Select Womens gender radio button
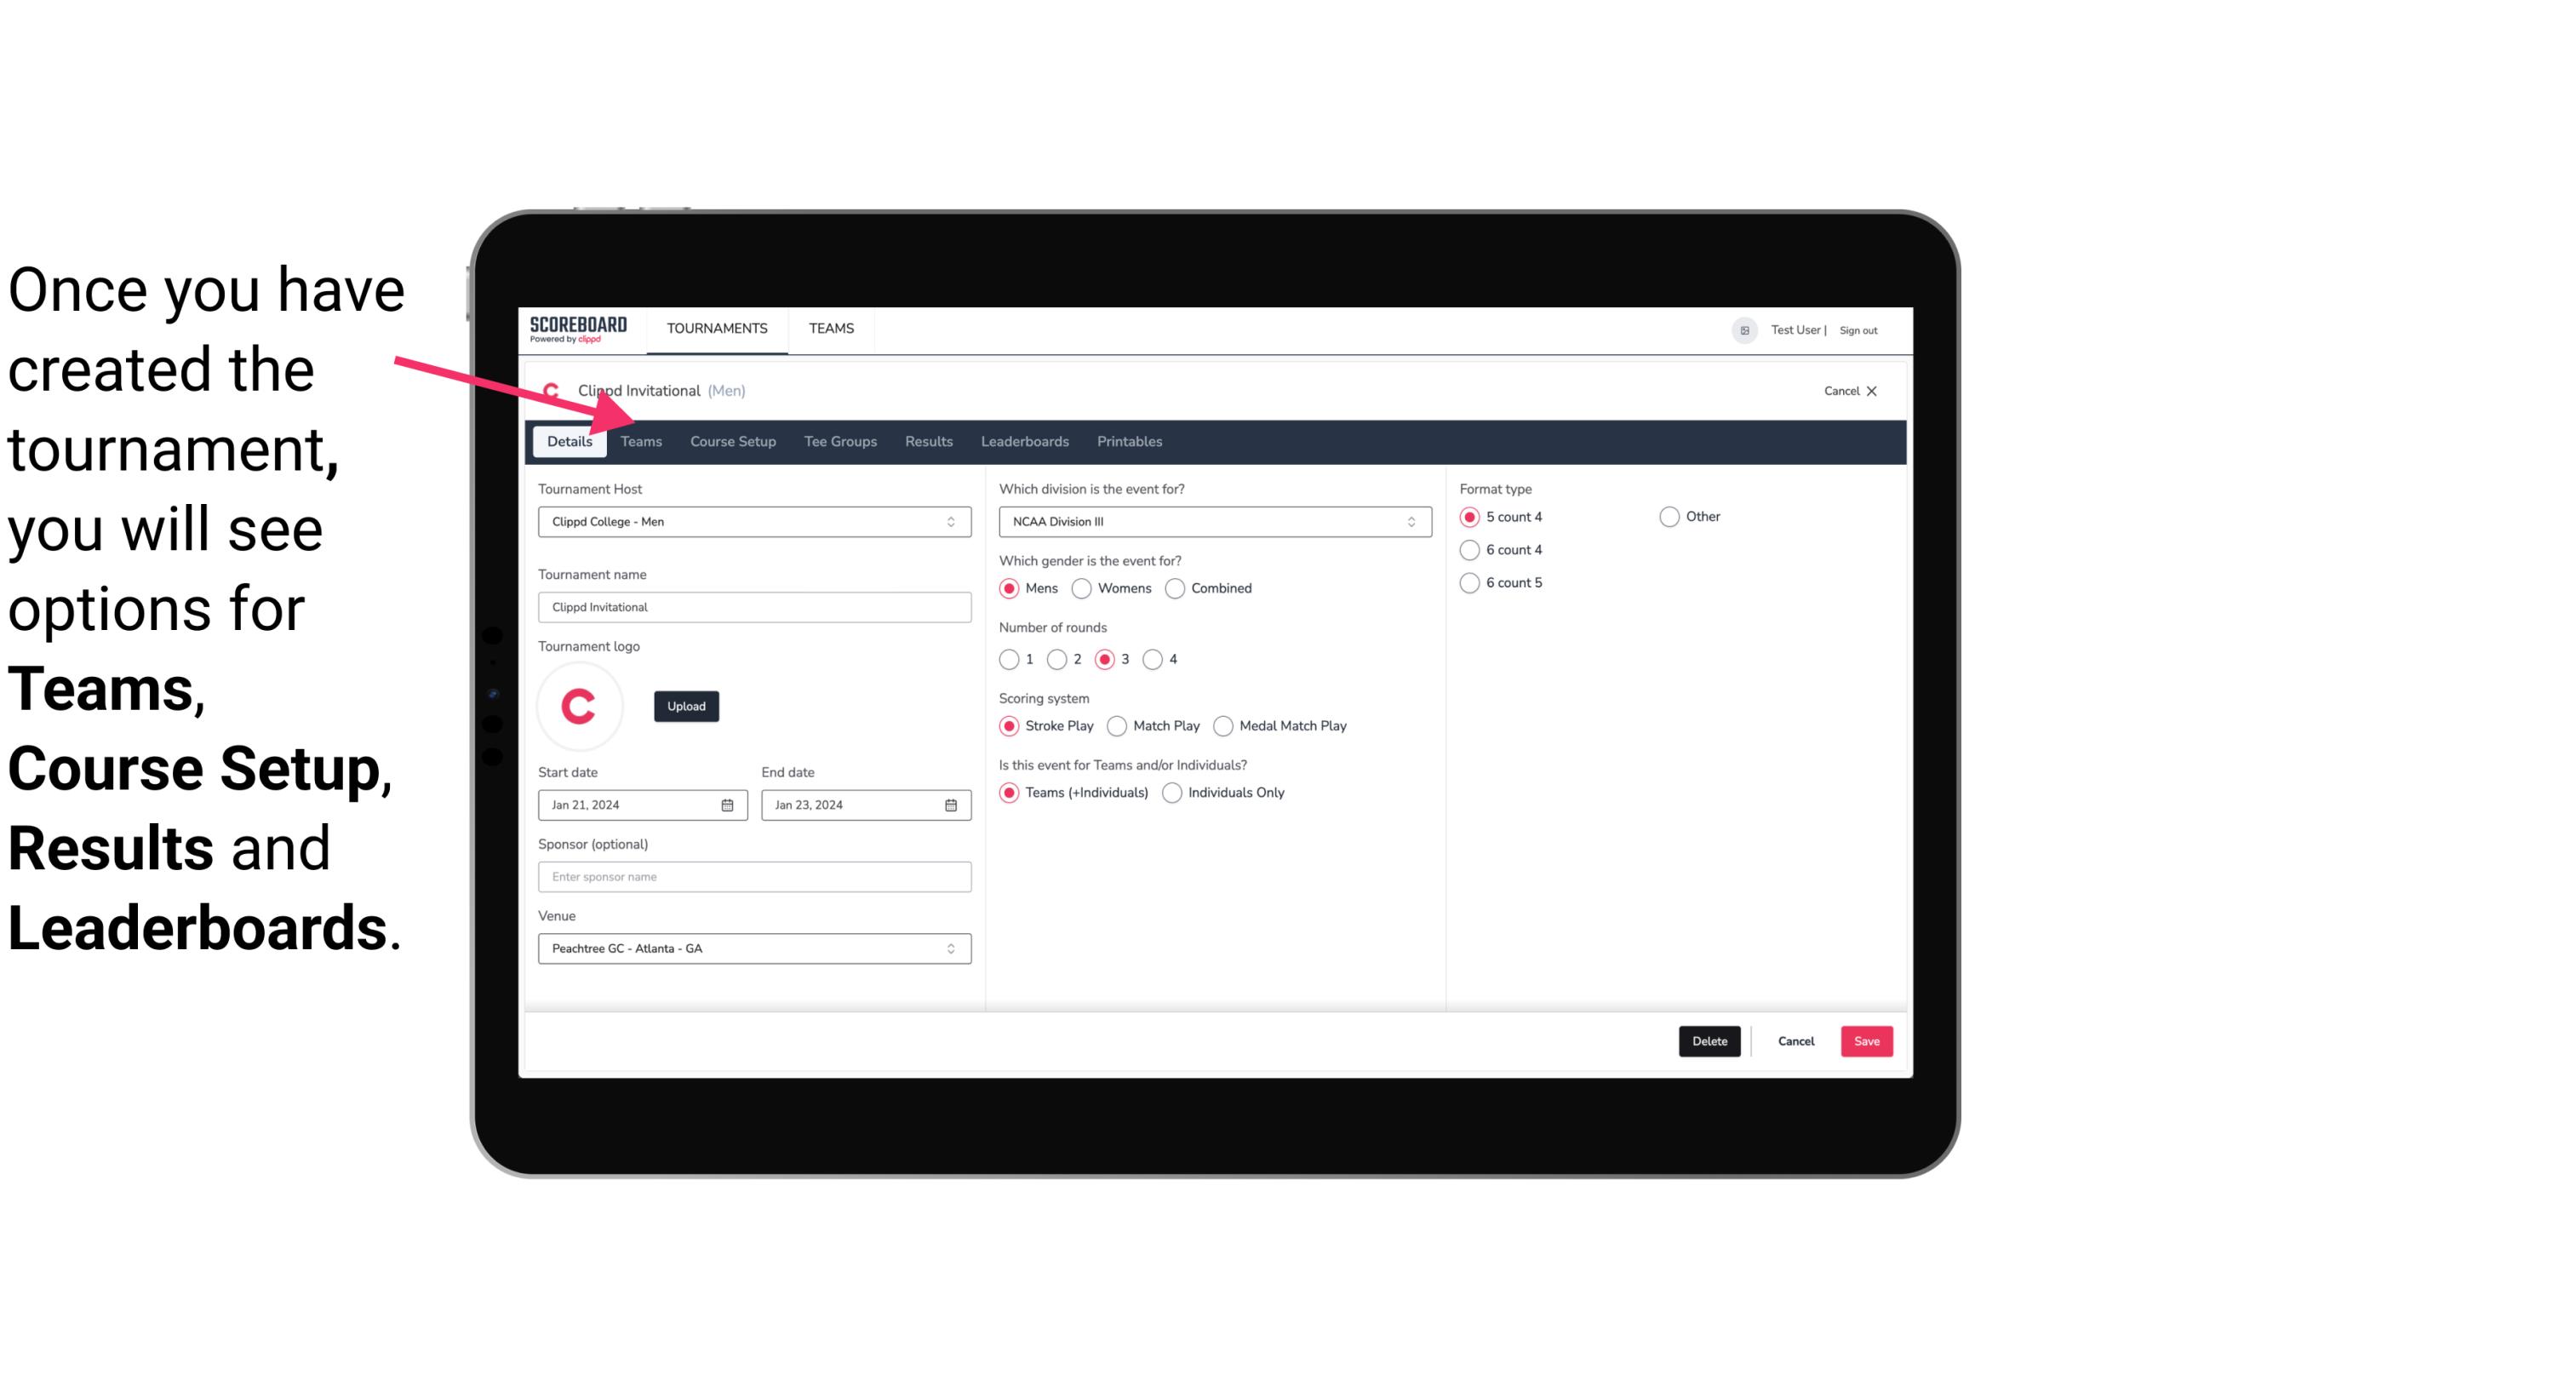Image resolution: width=2576 pixels, height=1386 pixels. [x=1082, y=587]
